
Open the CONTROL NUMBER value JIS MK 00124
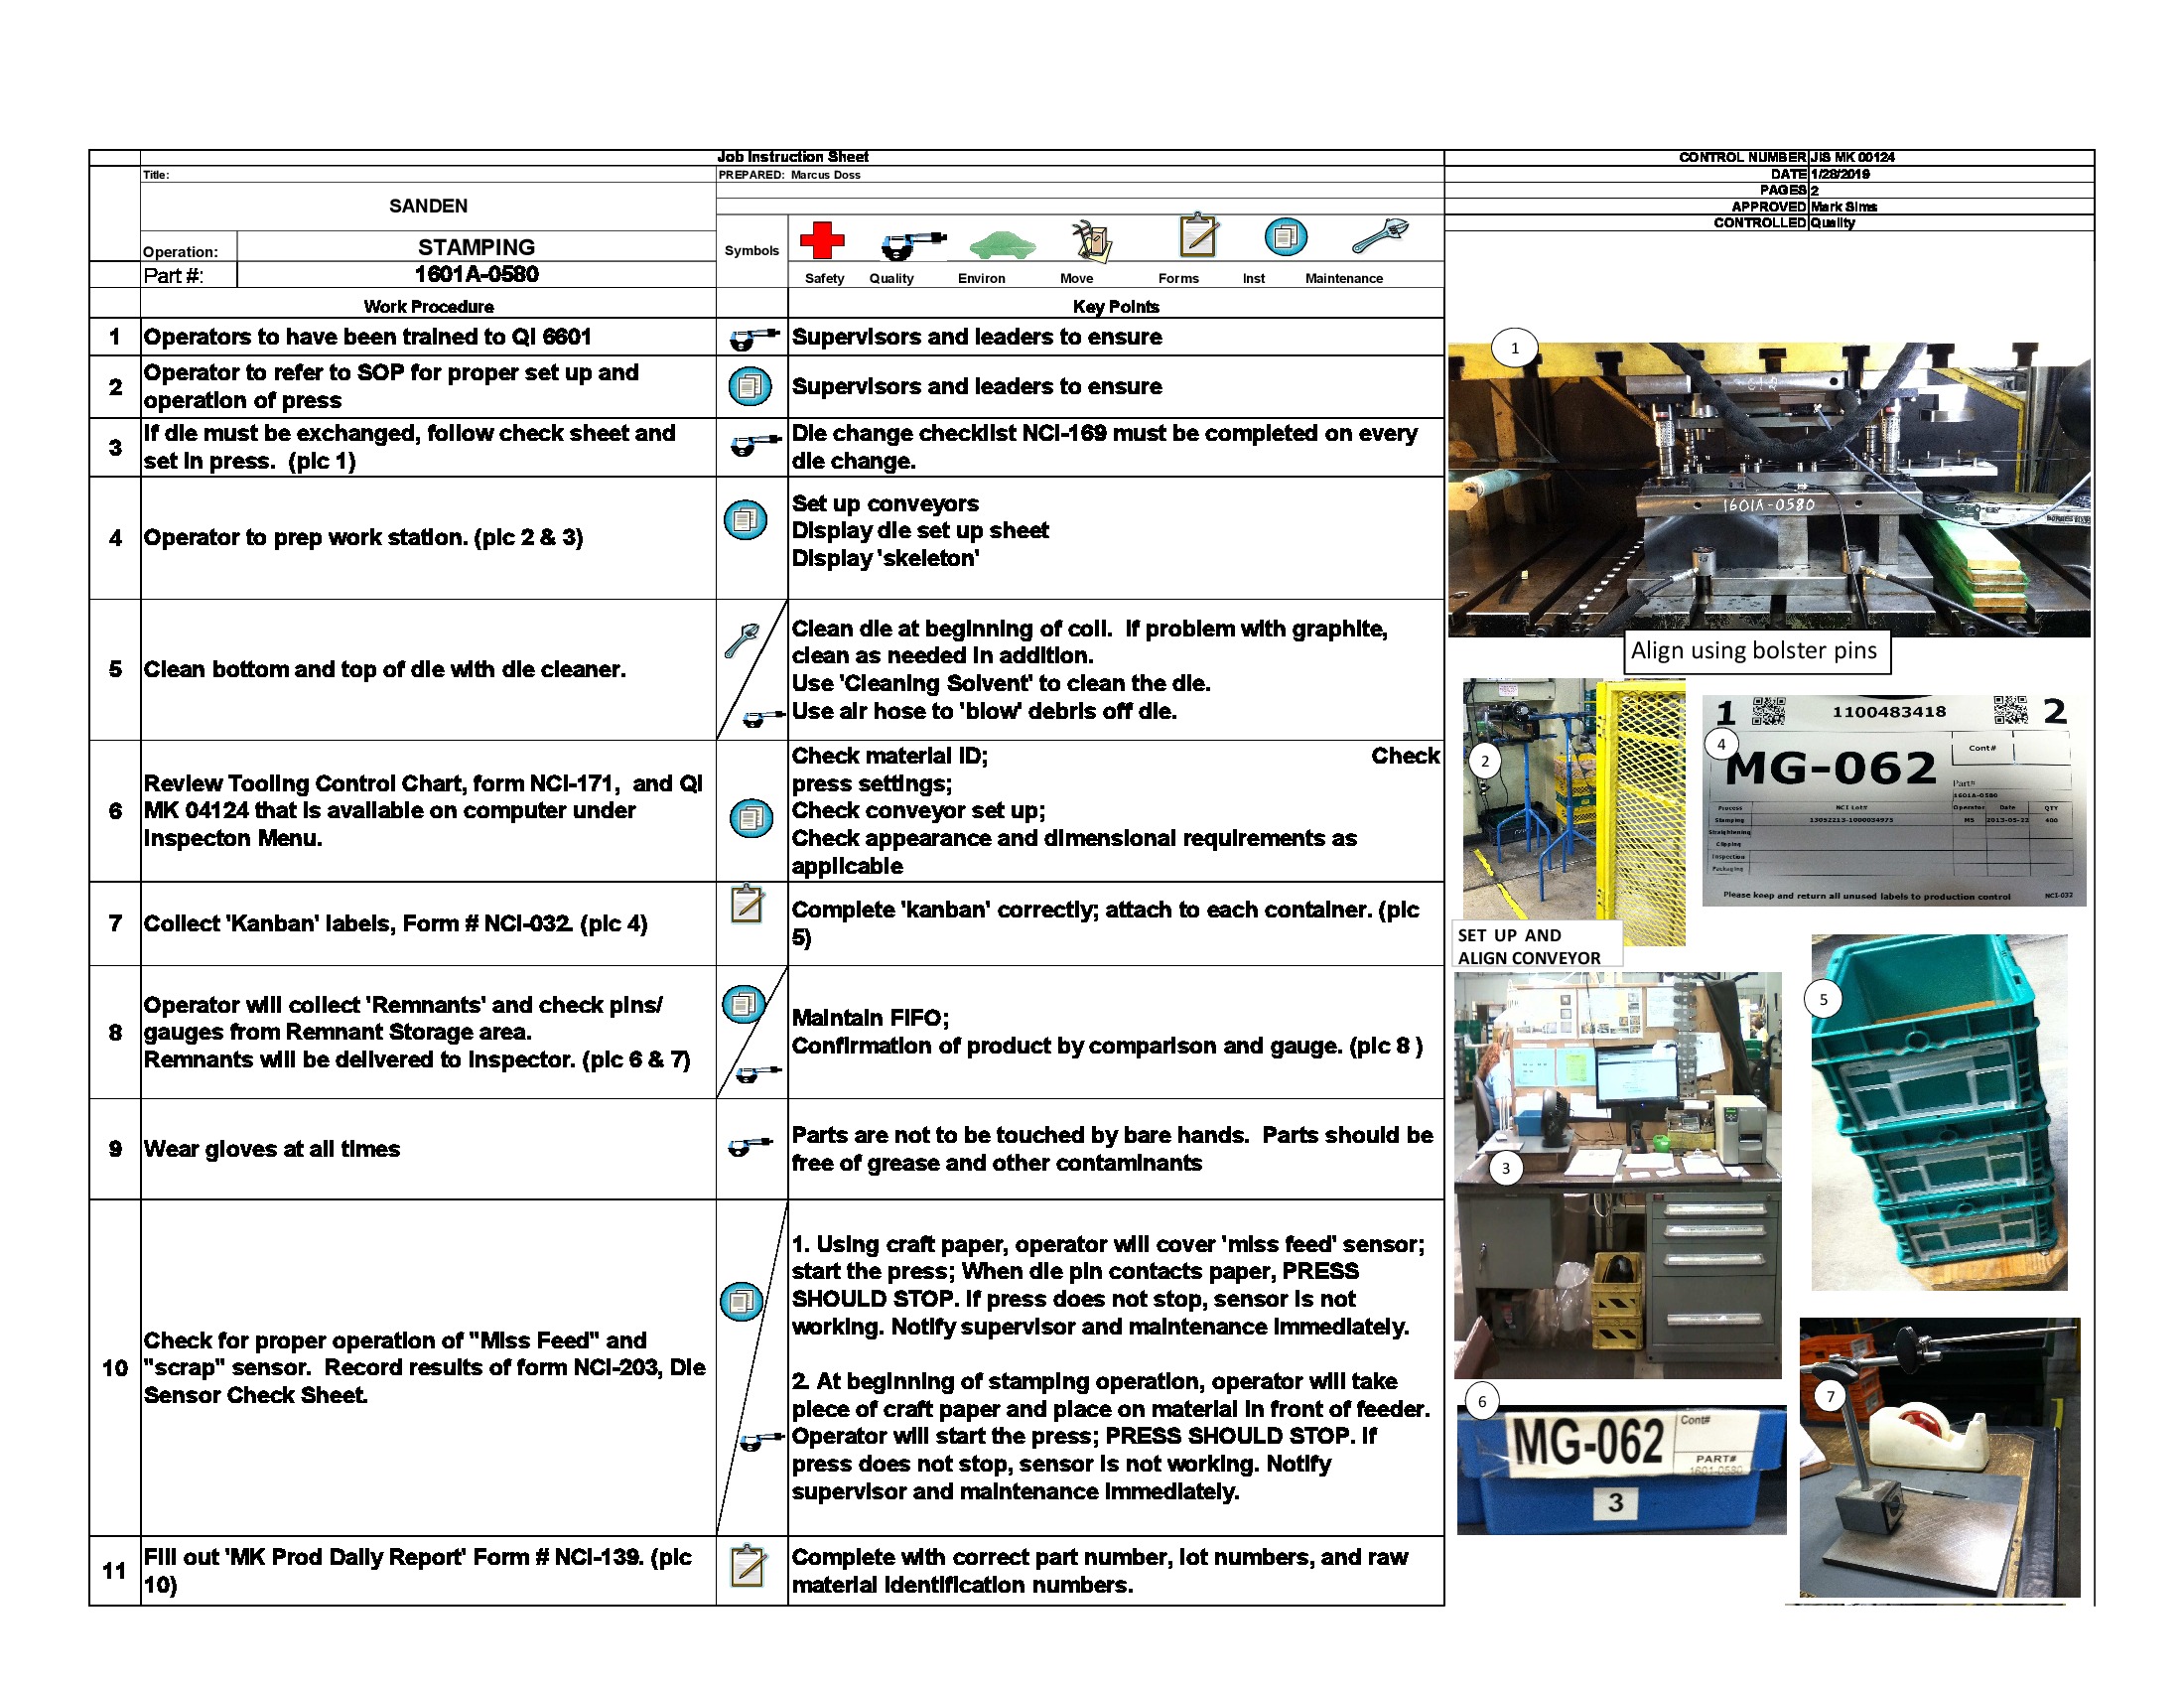1852,157
